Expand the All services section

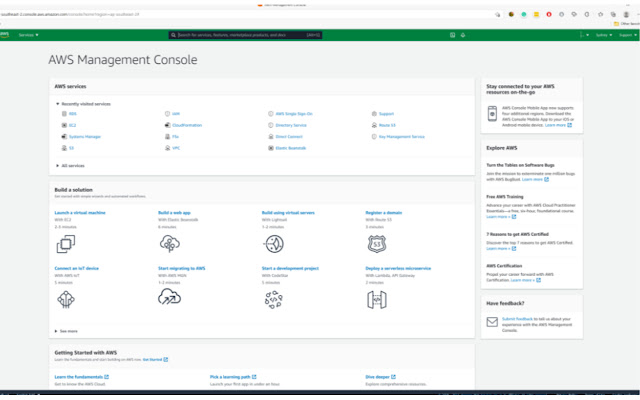coord(58,166)
